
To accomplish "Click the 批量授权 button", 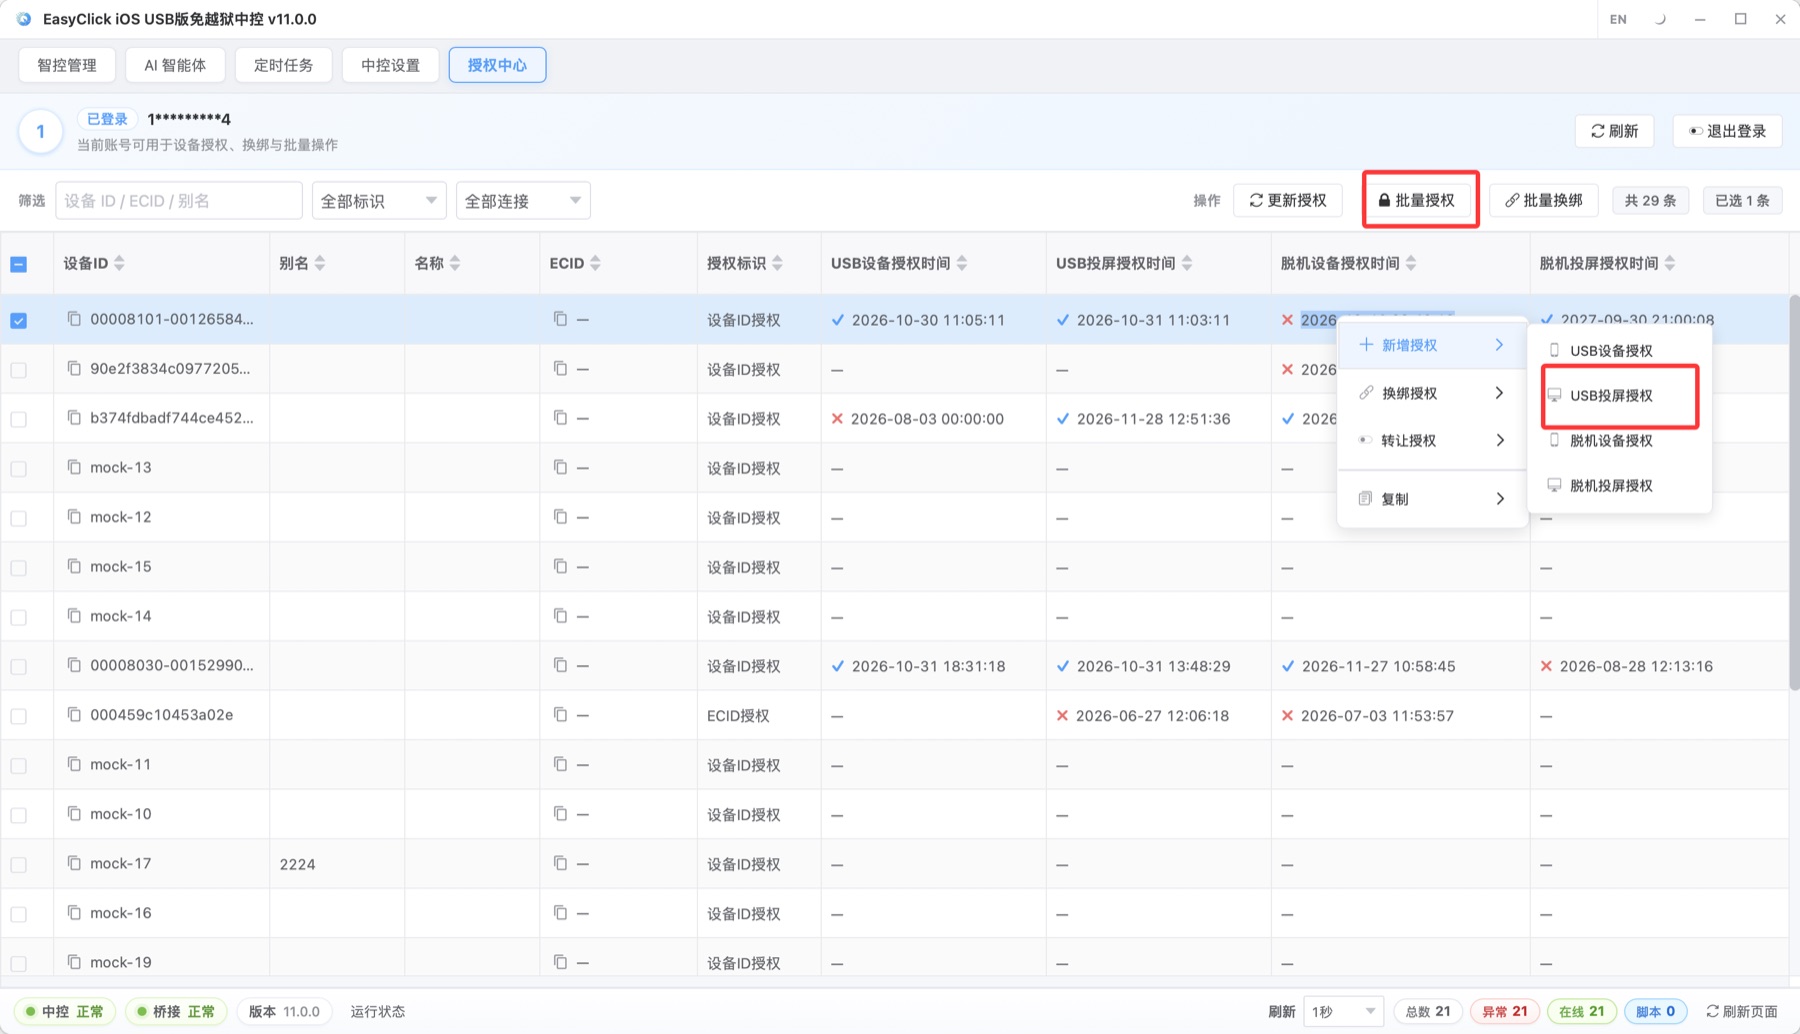I will pyautogui.click(x=1417, y=200).
